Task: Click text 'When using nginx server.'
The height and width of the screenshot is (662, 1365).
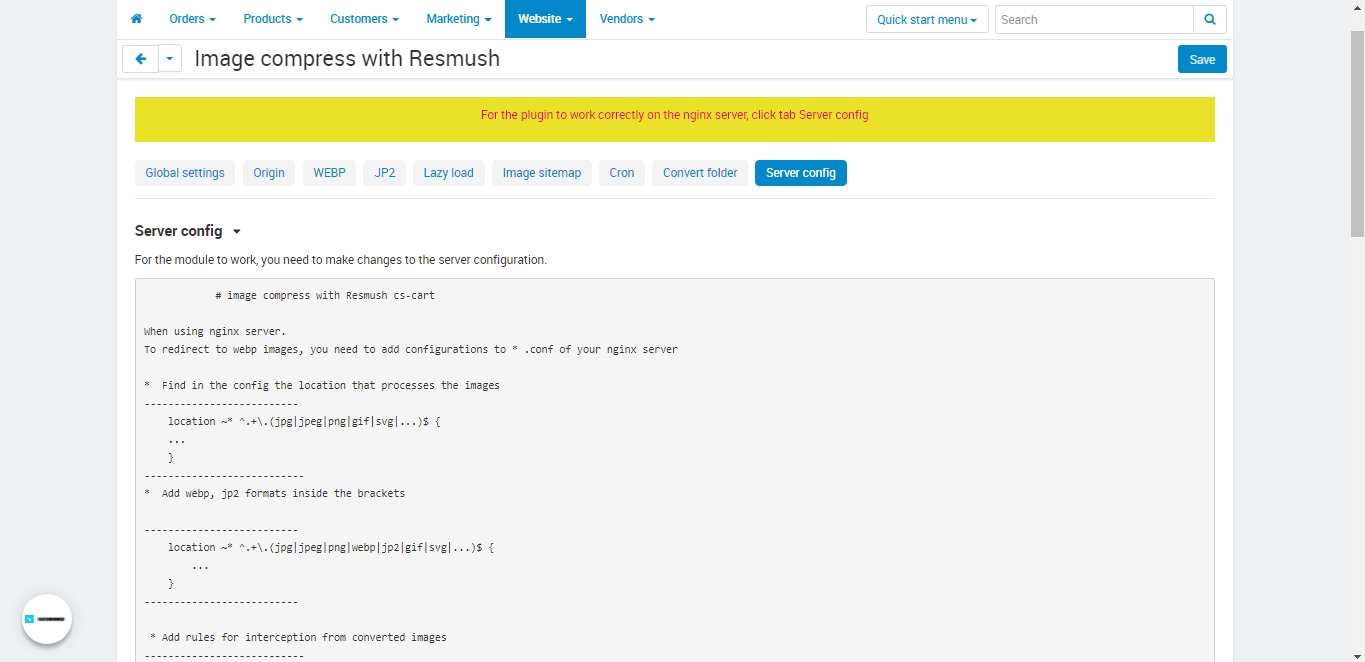Action: (215, 331)
